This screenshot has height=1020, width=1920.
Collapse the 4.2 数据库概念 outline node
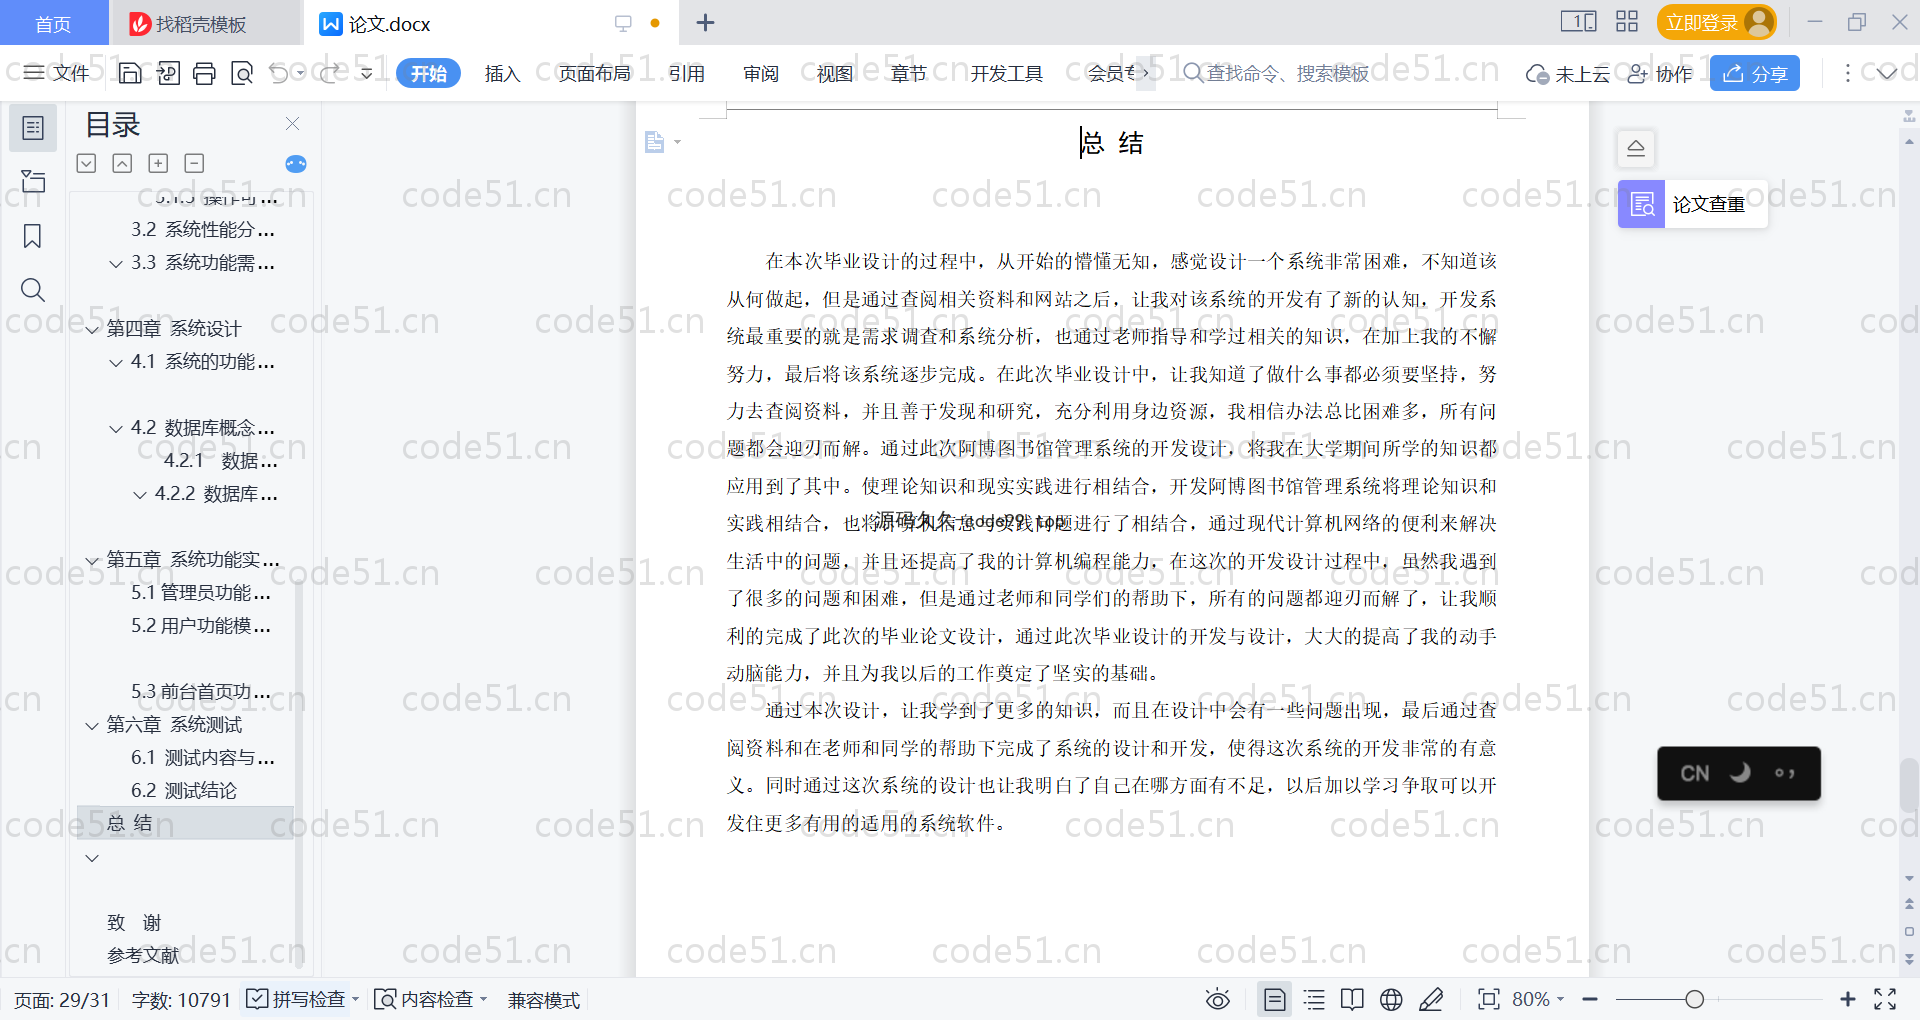[x=116, y=429]
